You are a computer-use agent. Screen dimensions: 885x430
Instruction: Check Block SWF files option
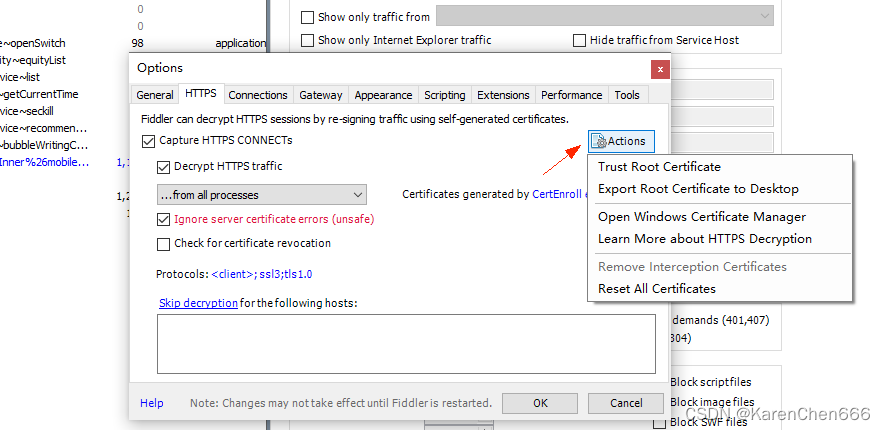pyautogui.click(x=659, y=423)
